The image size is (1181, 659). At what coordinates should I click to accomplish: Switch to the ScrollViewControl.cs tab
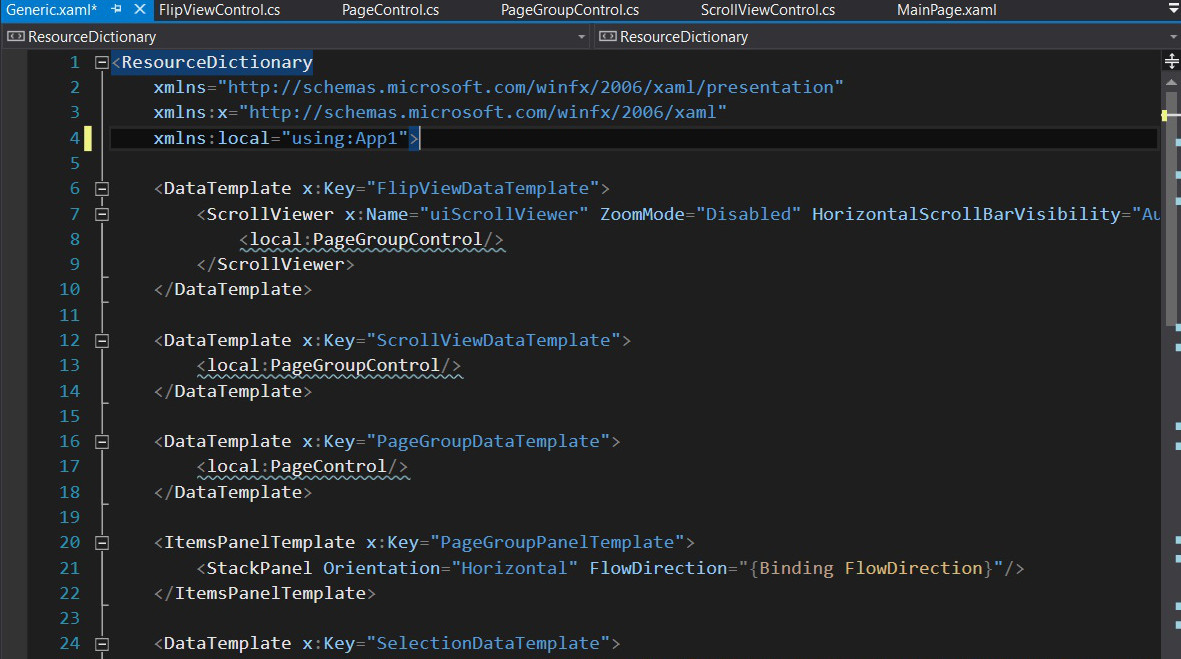pyautogui.click(x=767, y=10)
